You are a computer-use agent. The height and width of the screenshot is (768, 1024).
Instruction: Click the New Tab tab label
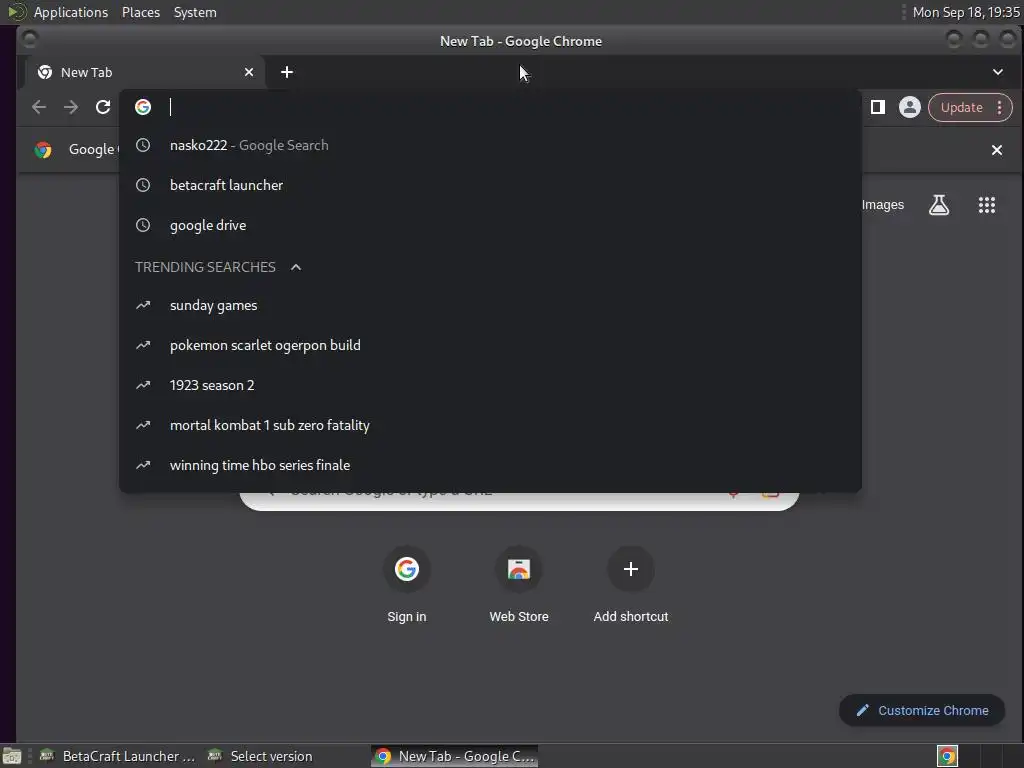coord(86,72)
